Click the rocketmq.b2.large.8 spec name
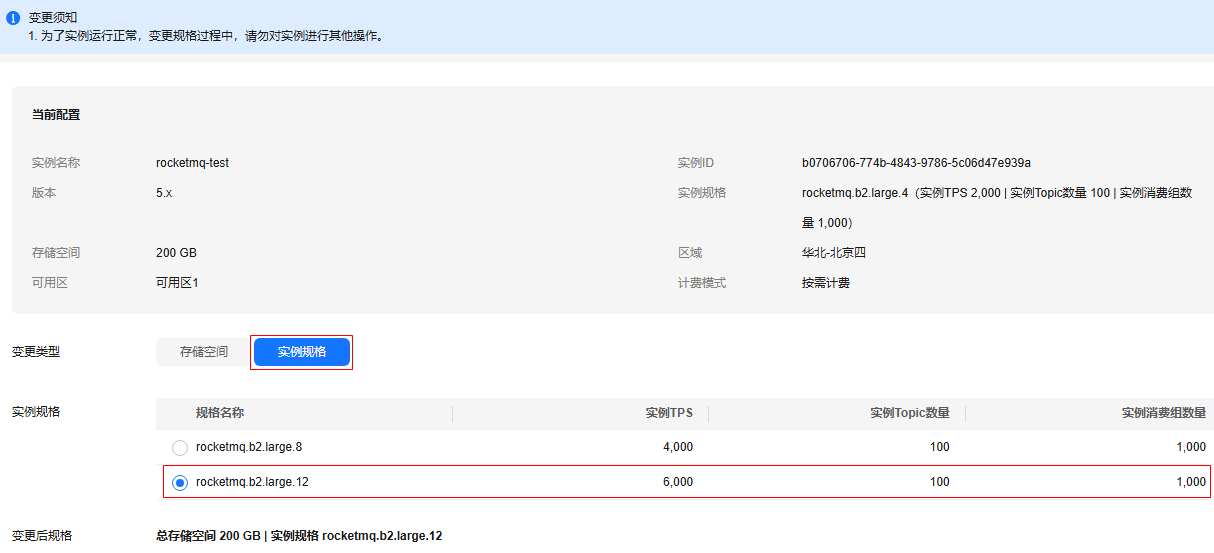The image size is (1214, 553). [x=249, y=447]
